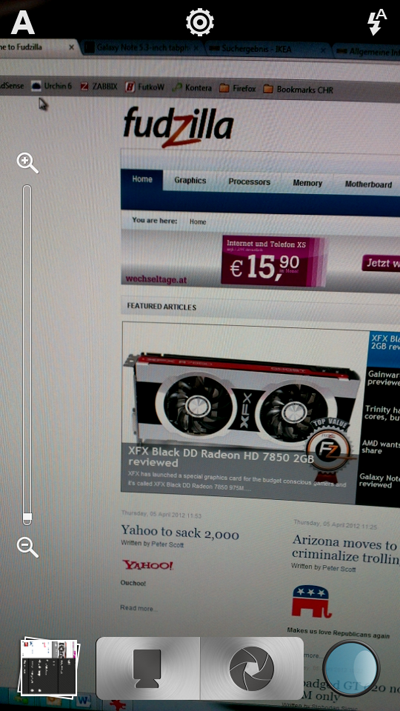The width and height of the screenshot is (400, 711).
Task: Switch to the Galaxy Note 5.3-inch tab
Action: pyautogui.click(x=143, y=48)
